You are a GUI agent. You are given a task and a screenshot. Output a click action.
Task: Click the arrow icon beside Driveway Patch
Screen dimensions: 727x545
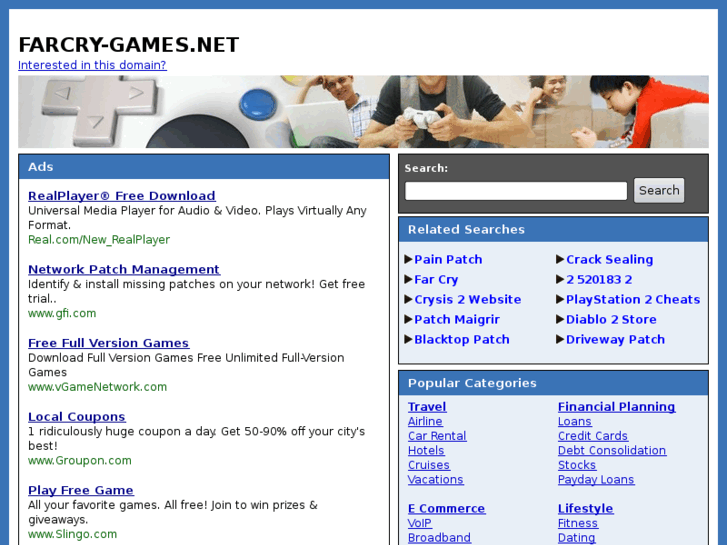click(560, 339)
